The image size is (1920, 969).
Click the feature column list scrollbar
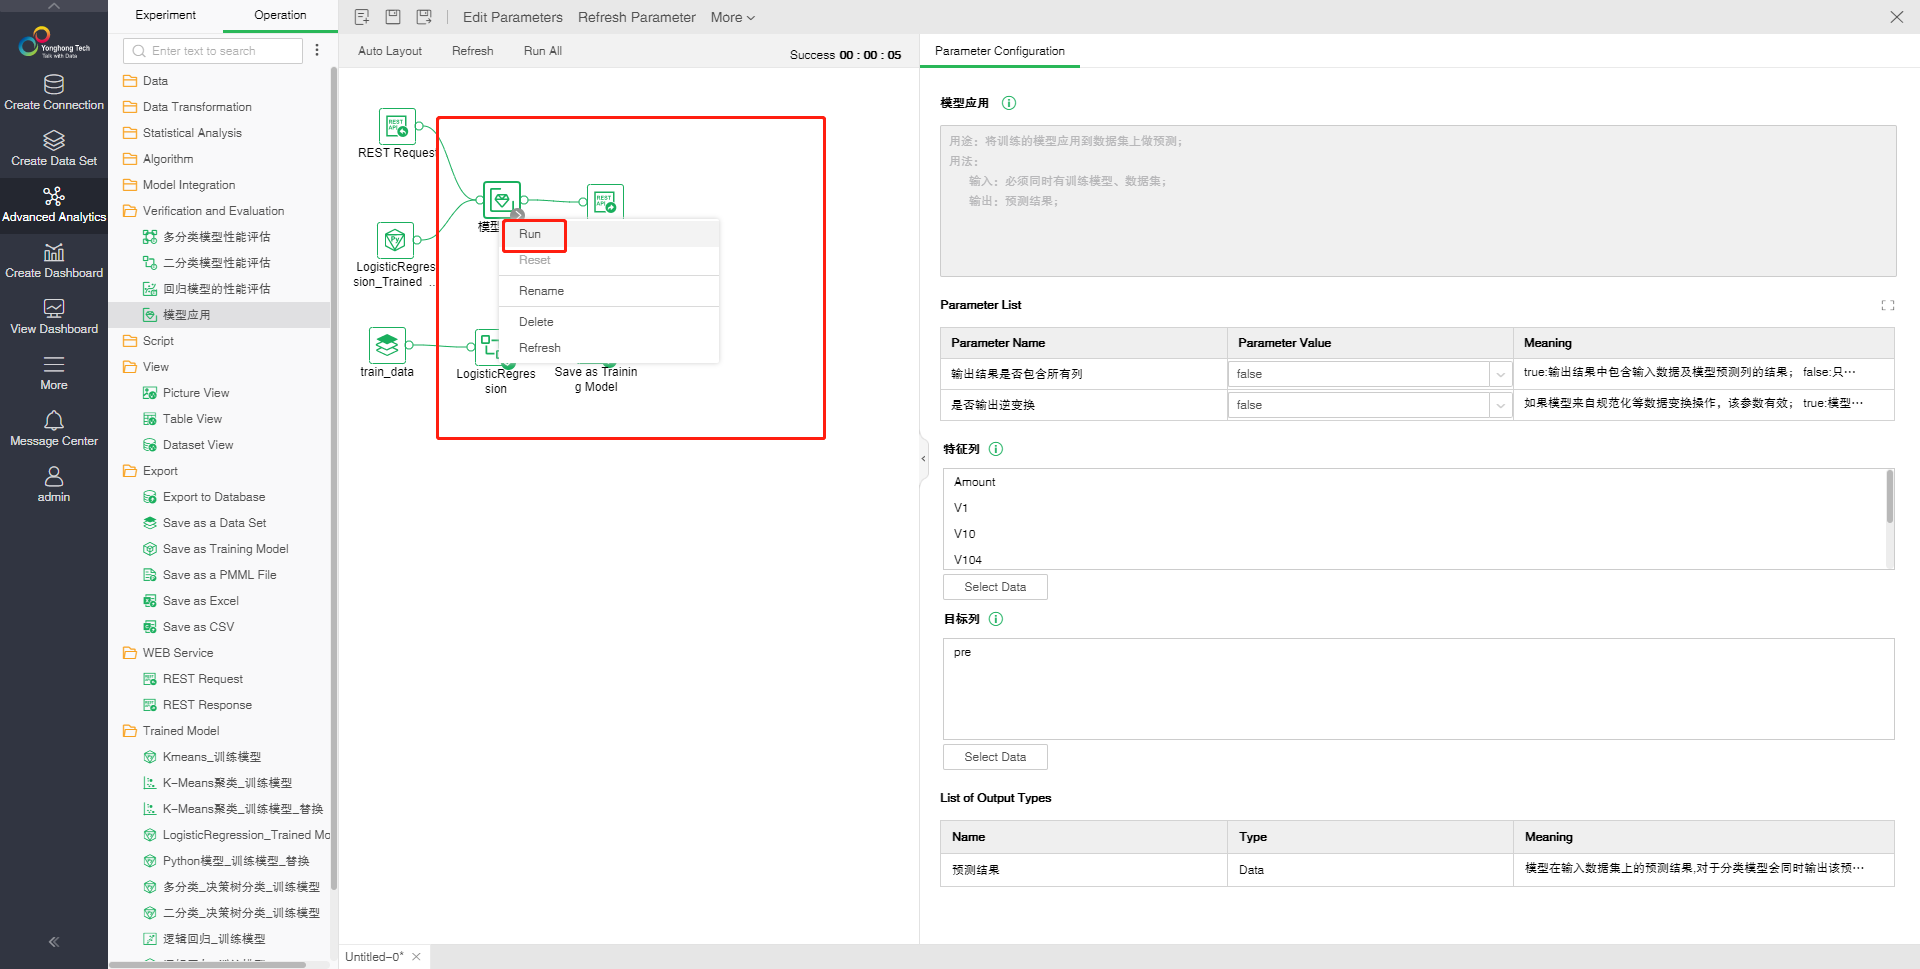click(x=1889, y=497)
